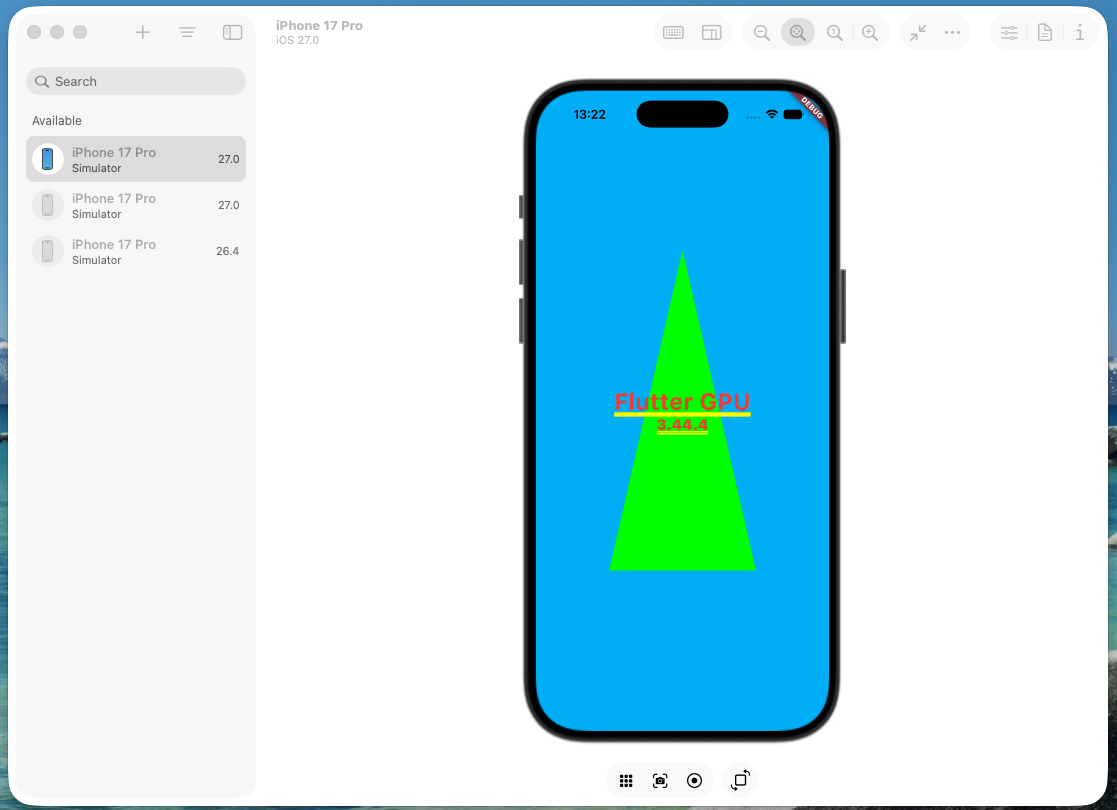Show the software keyboard icon
1117x810 pixels.
(673, 32)
